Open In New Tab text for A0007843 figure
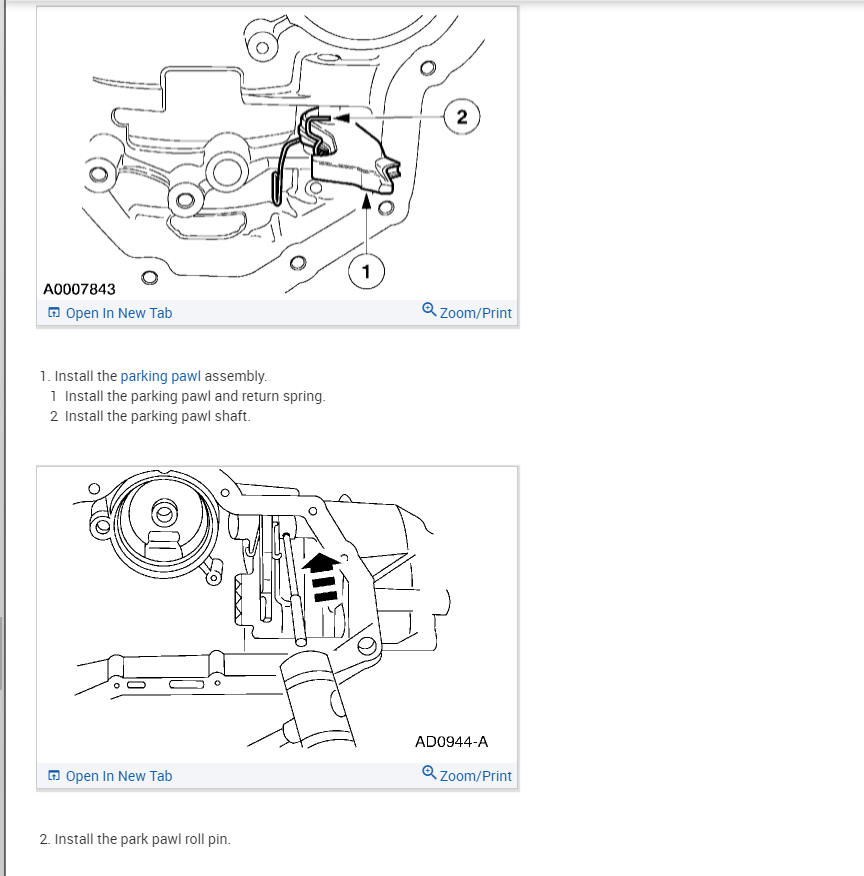 [x=119, y=313]
